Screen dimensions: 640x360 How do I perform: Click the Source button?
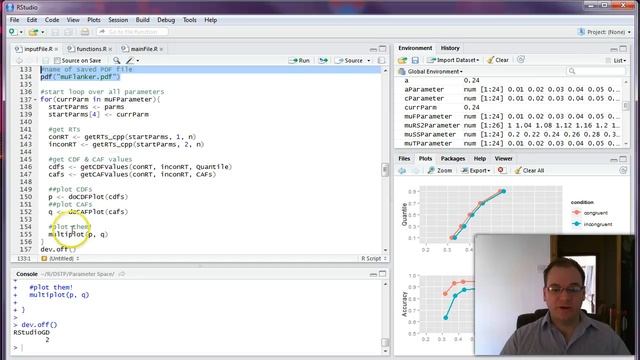click(x=349, y=60)
